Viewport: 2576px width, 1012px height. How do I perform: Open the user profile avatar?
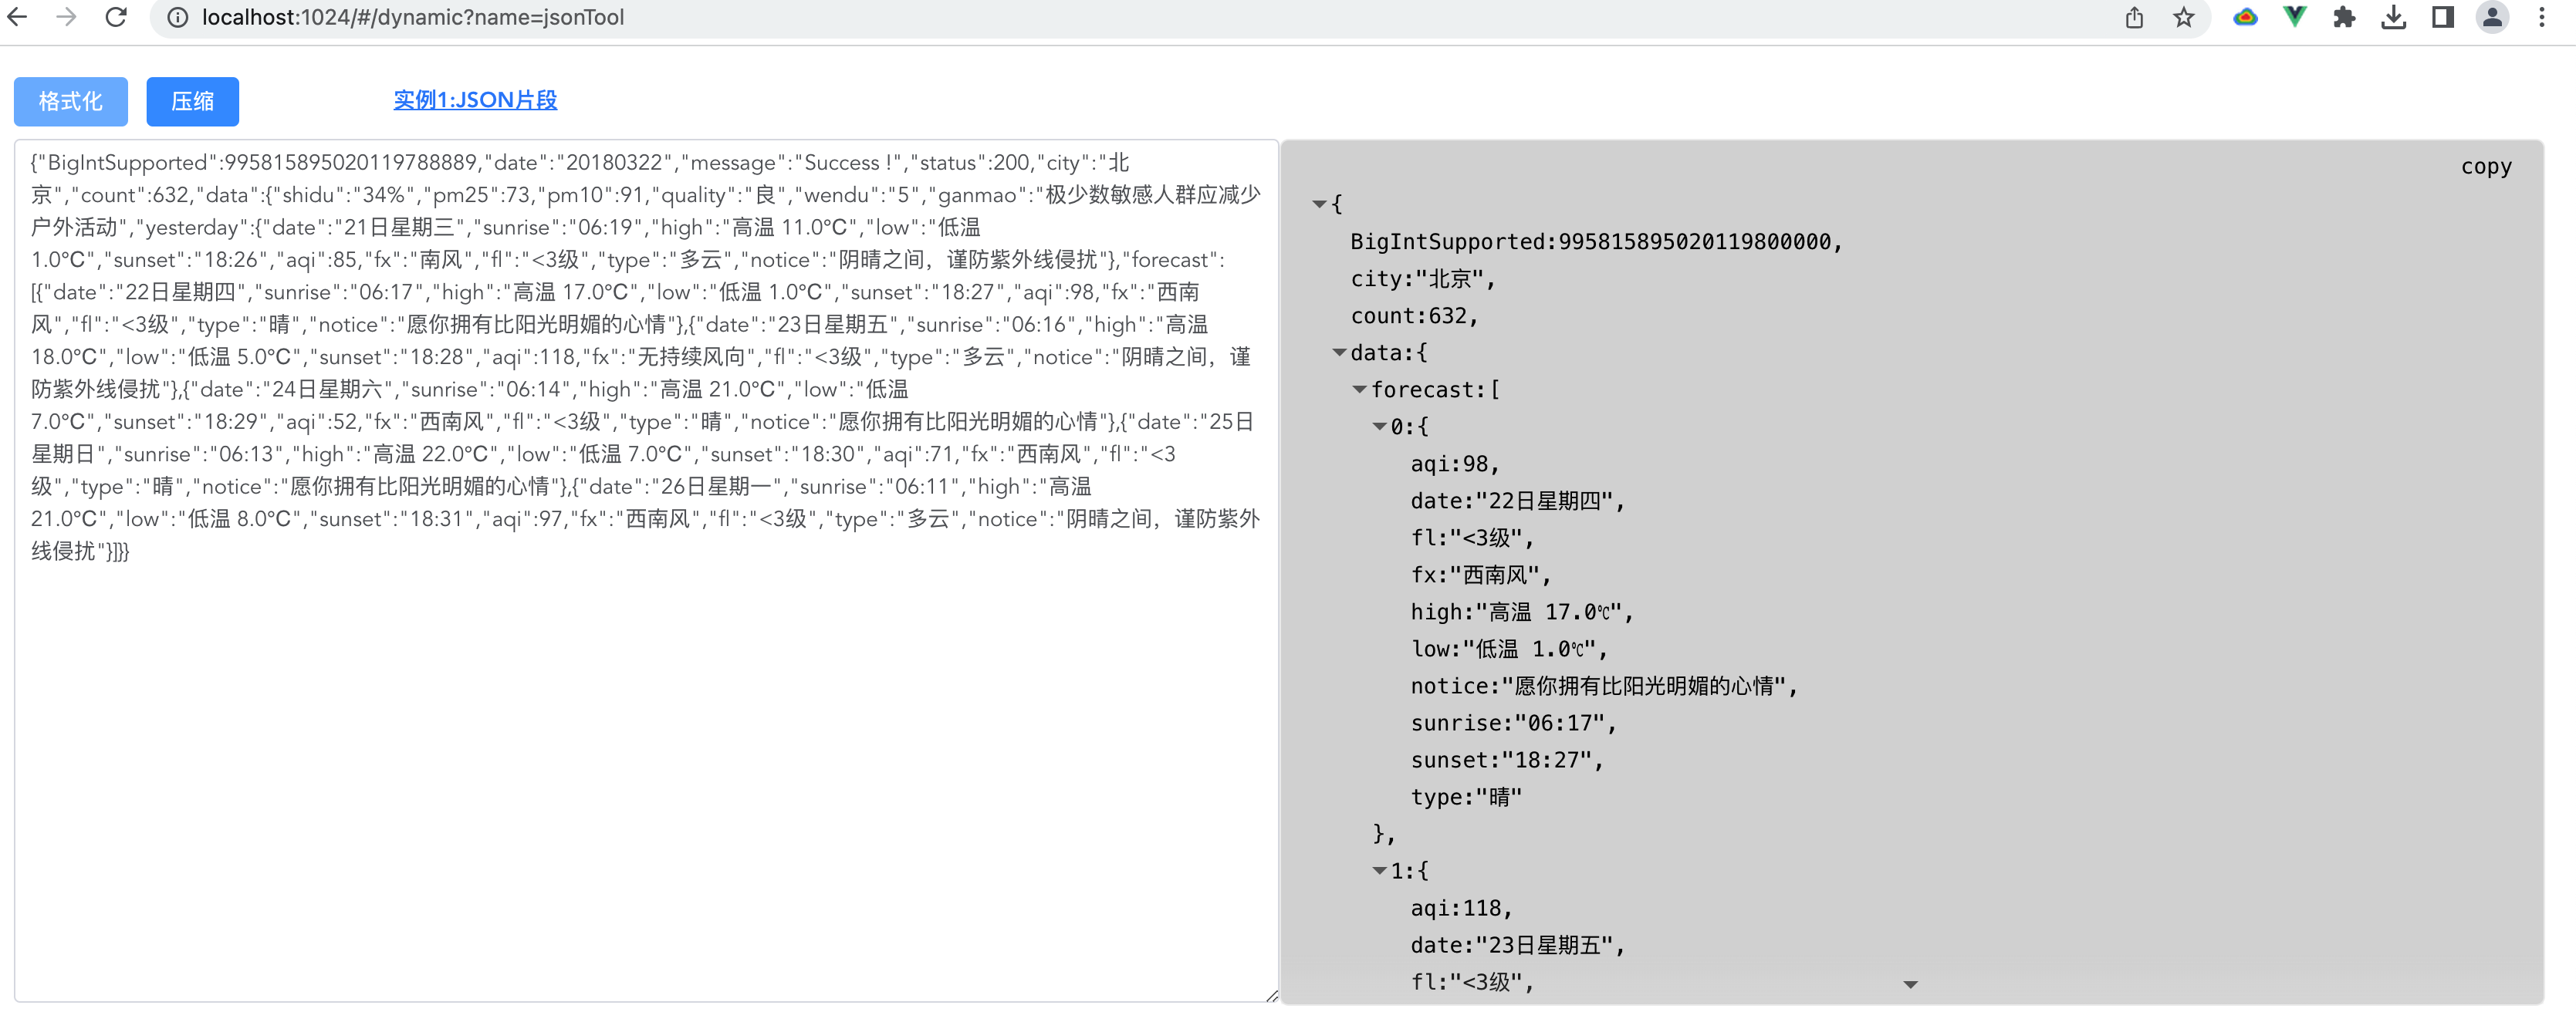pyautogui.click(x=2492, y=17)
